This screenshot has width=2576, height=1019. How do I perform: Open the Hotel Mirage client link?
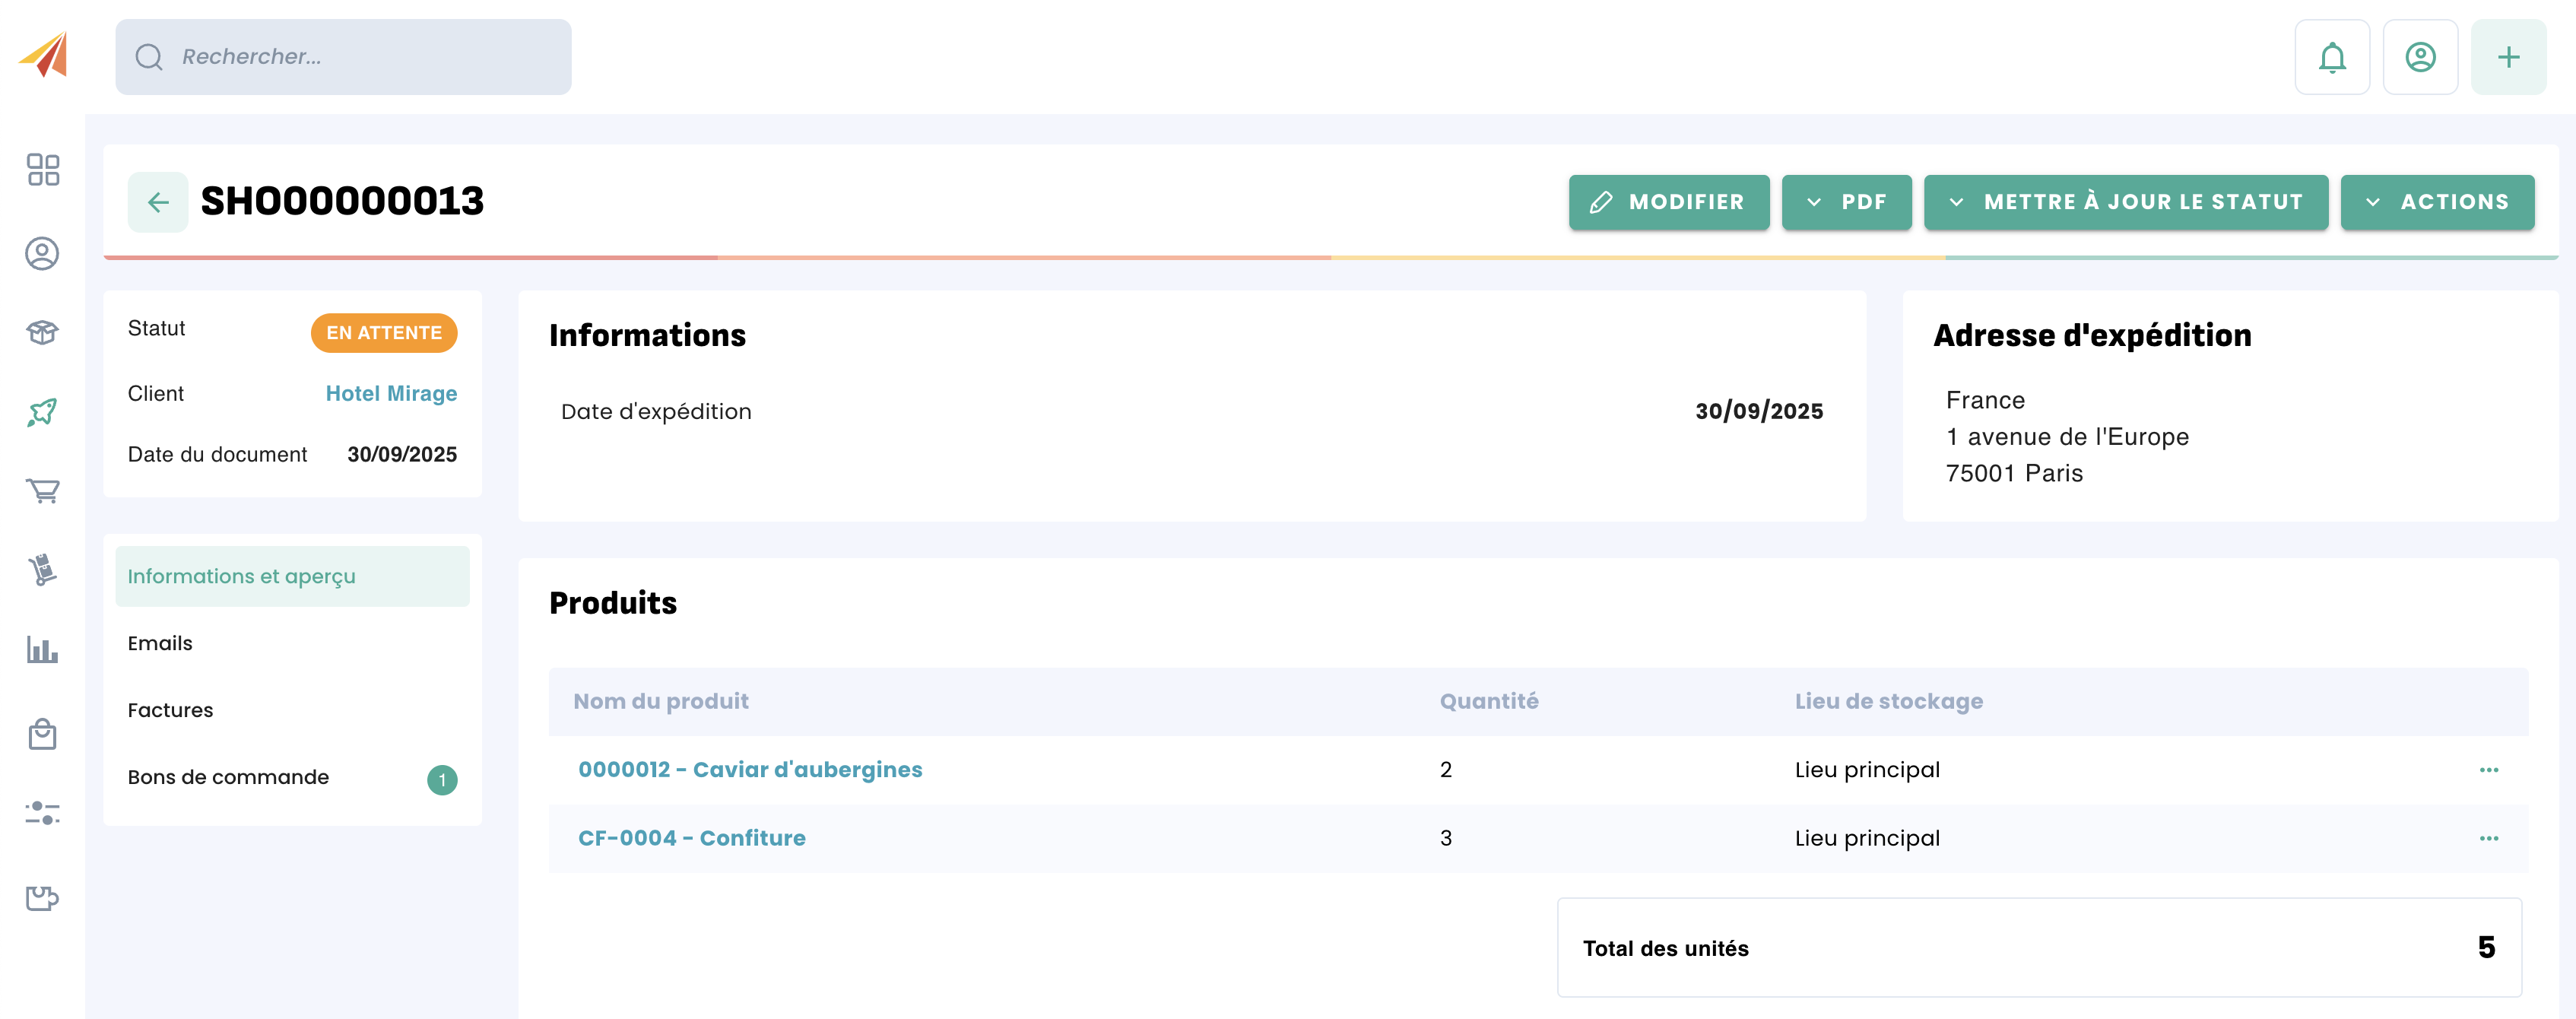tap(391, 393)
